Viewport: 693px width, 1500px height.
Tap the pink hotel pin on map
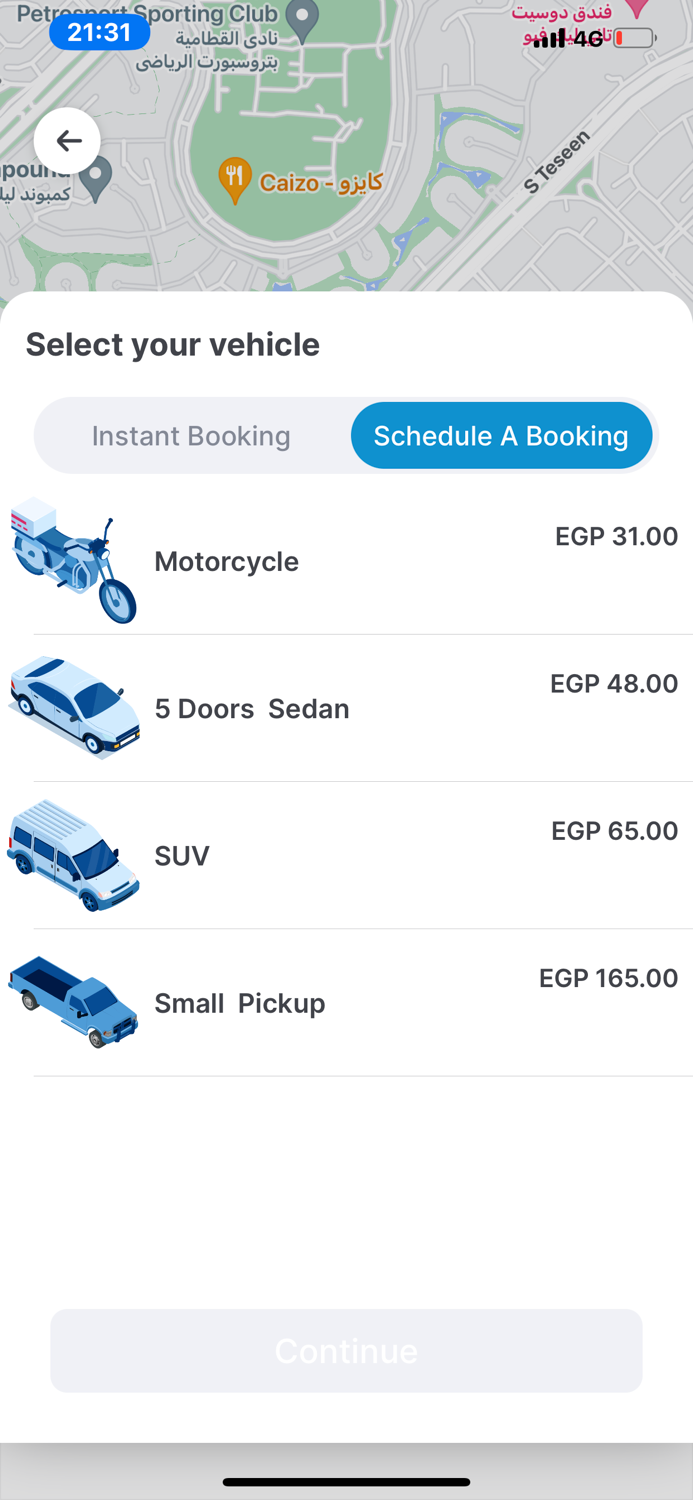coord(636,8)
